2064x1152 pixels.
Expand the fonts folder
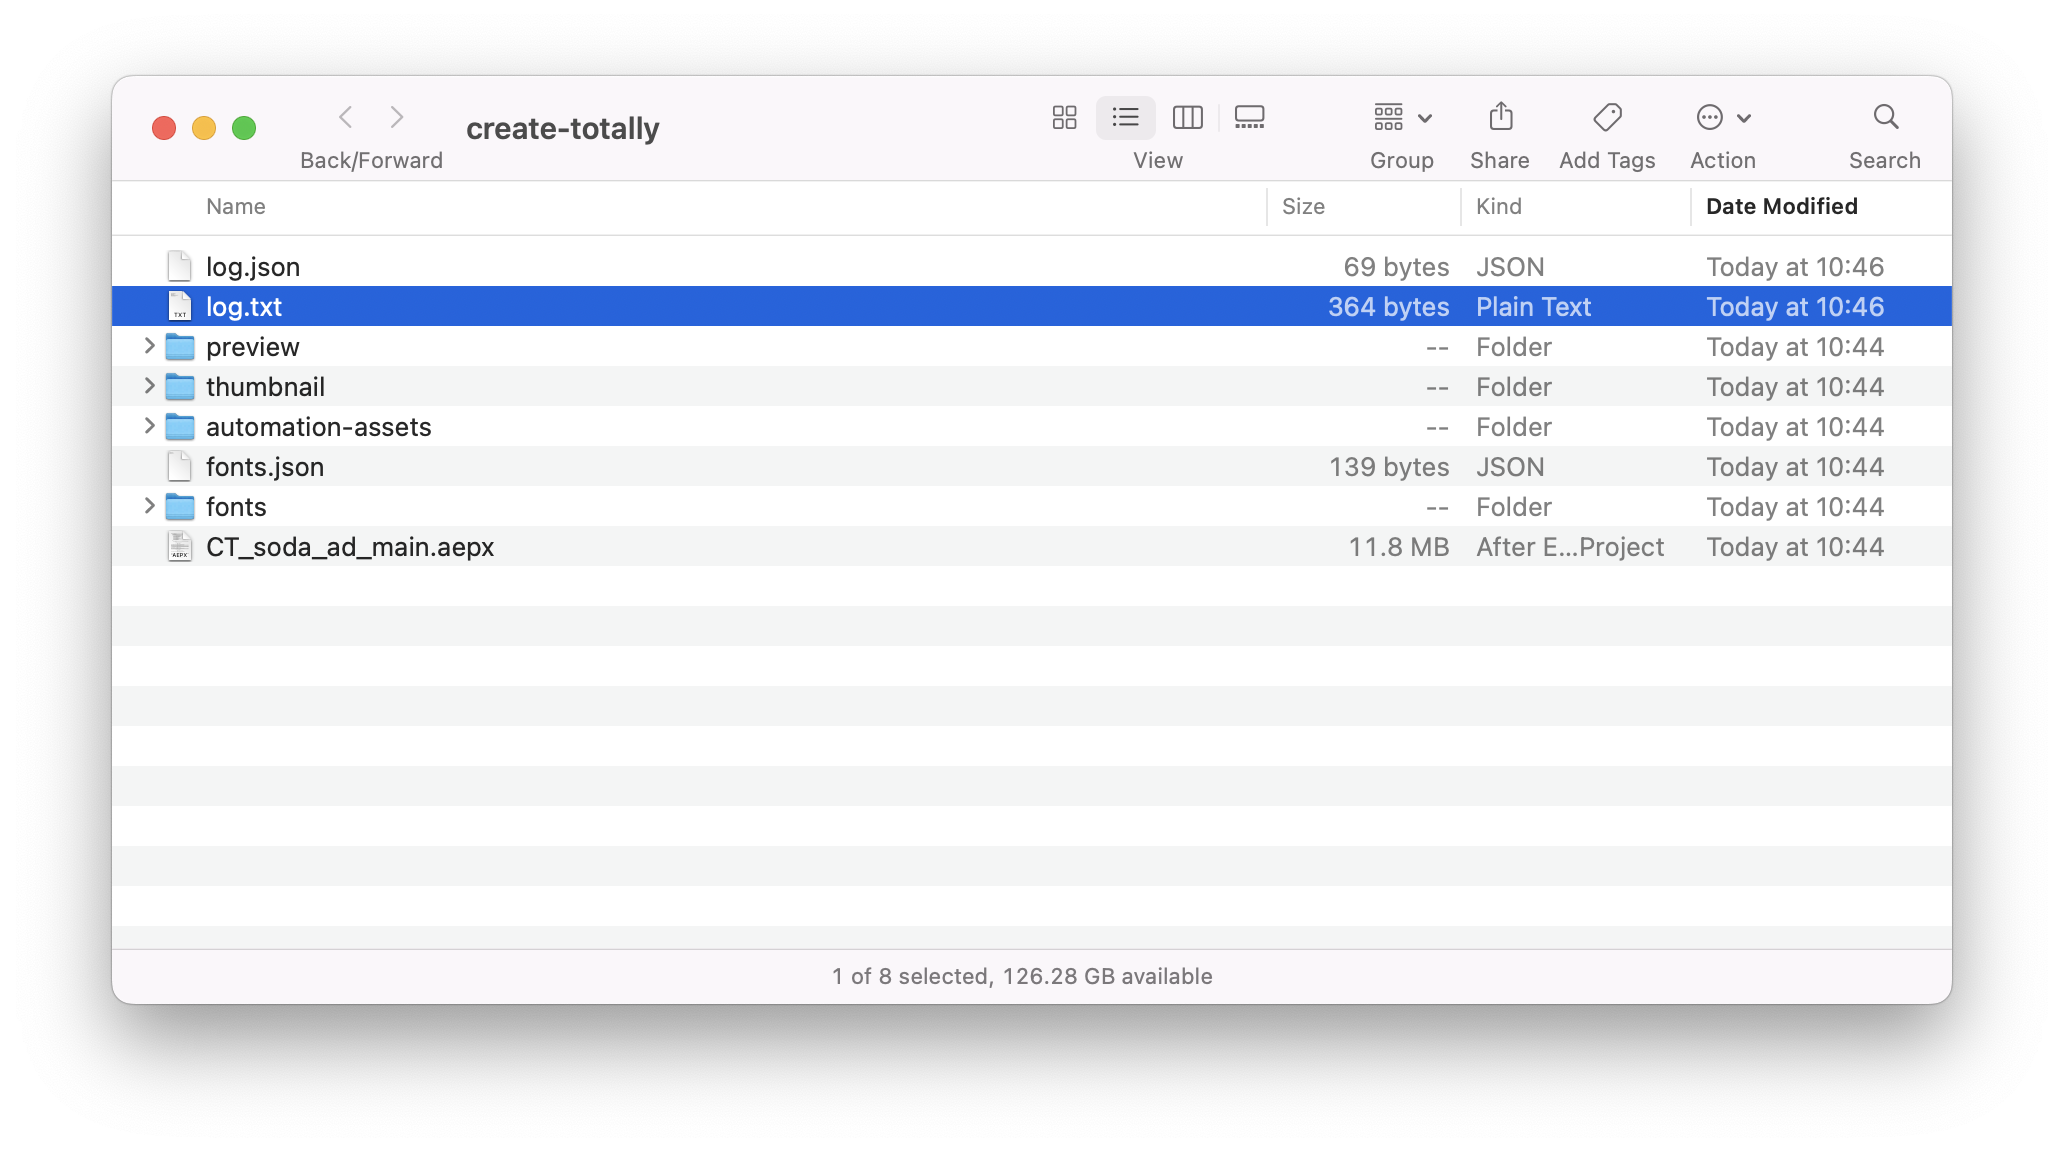149,506
